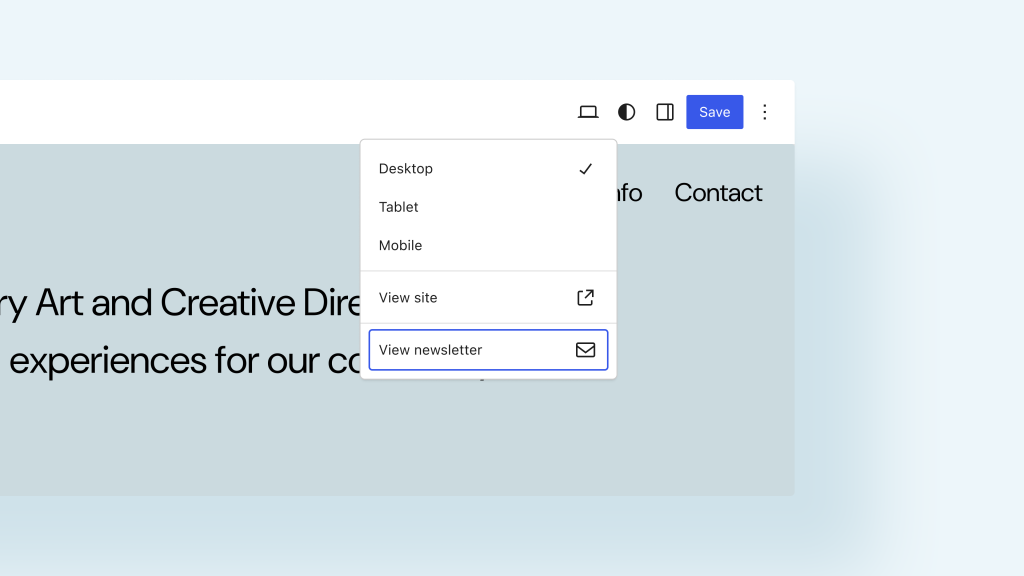Viewport: 1024px width, 576px height.
Task: Click the external-link icon beside View site
Action: (584, 297)
